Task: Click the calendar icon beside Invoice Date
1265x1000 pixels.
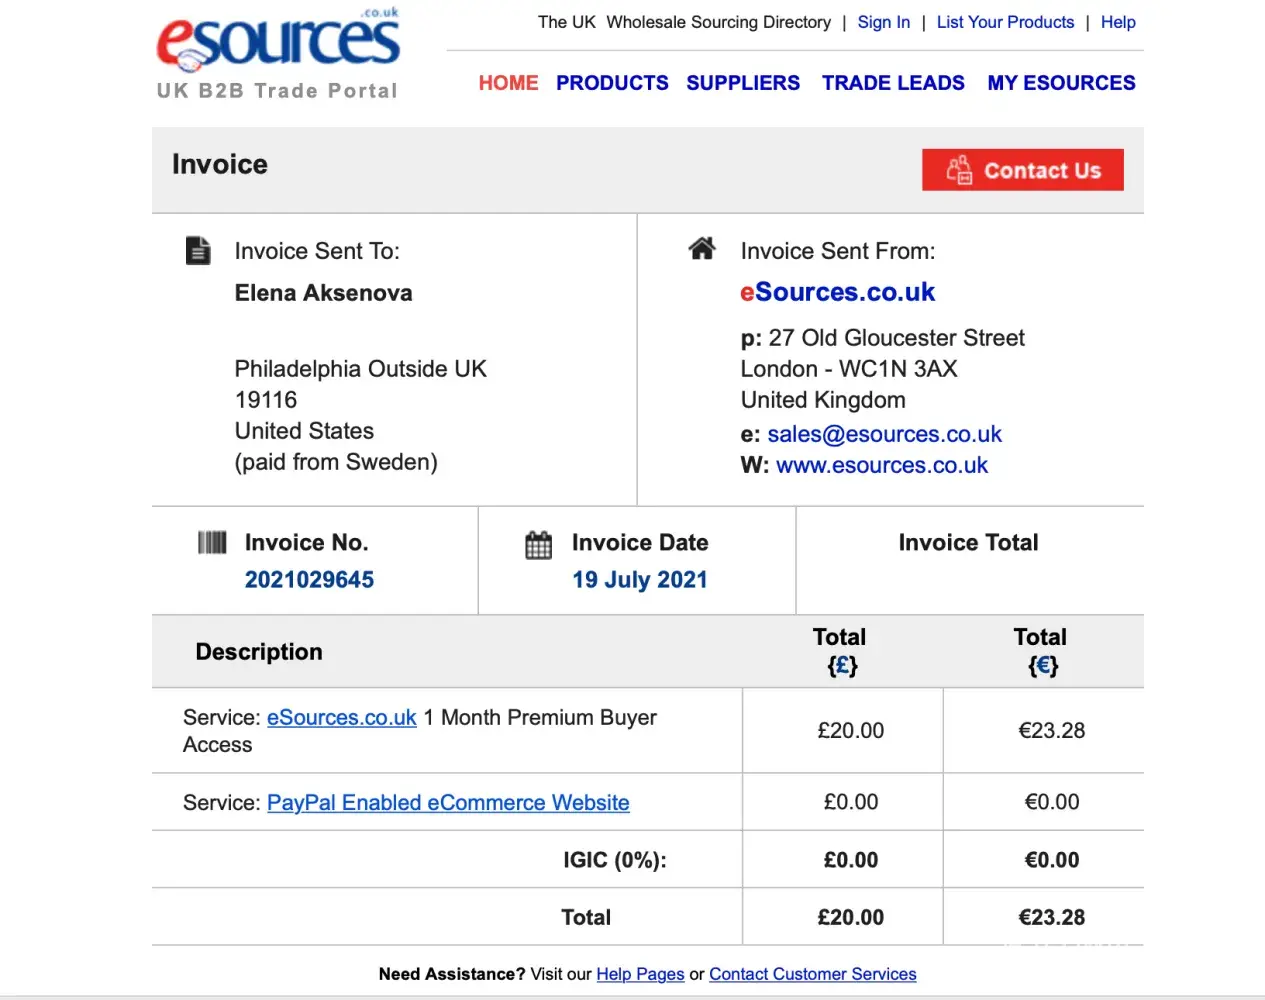Action: tap(538, 545)
